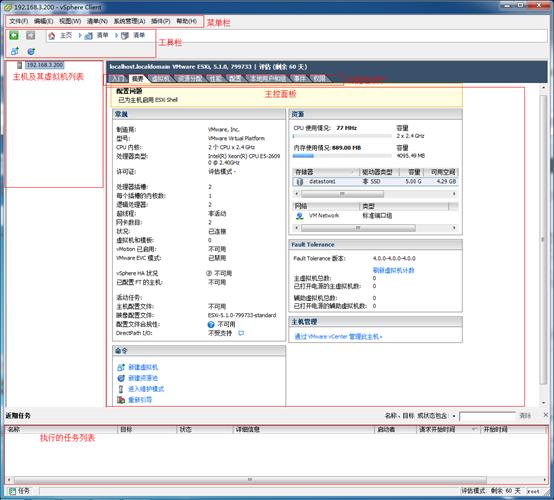Image resolution: width=554 pixels, height=500 pixels.
Task: Click the 新建资源池 command link
Action: click(x=143, y=378)
